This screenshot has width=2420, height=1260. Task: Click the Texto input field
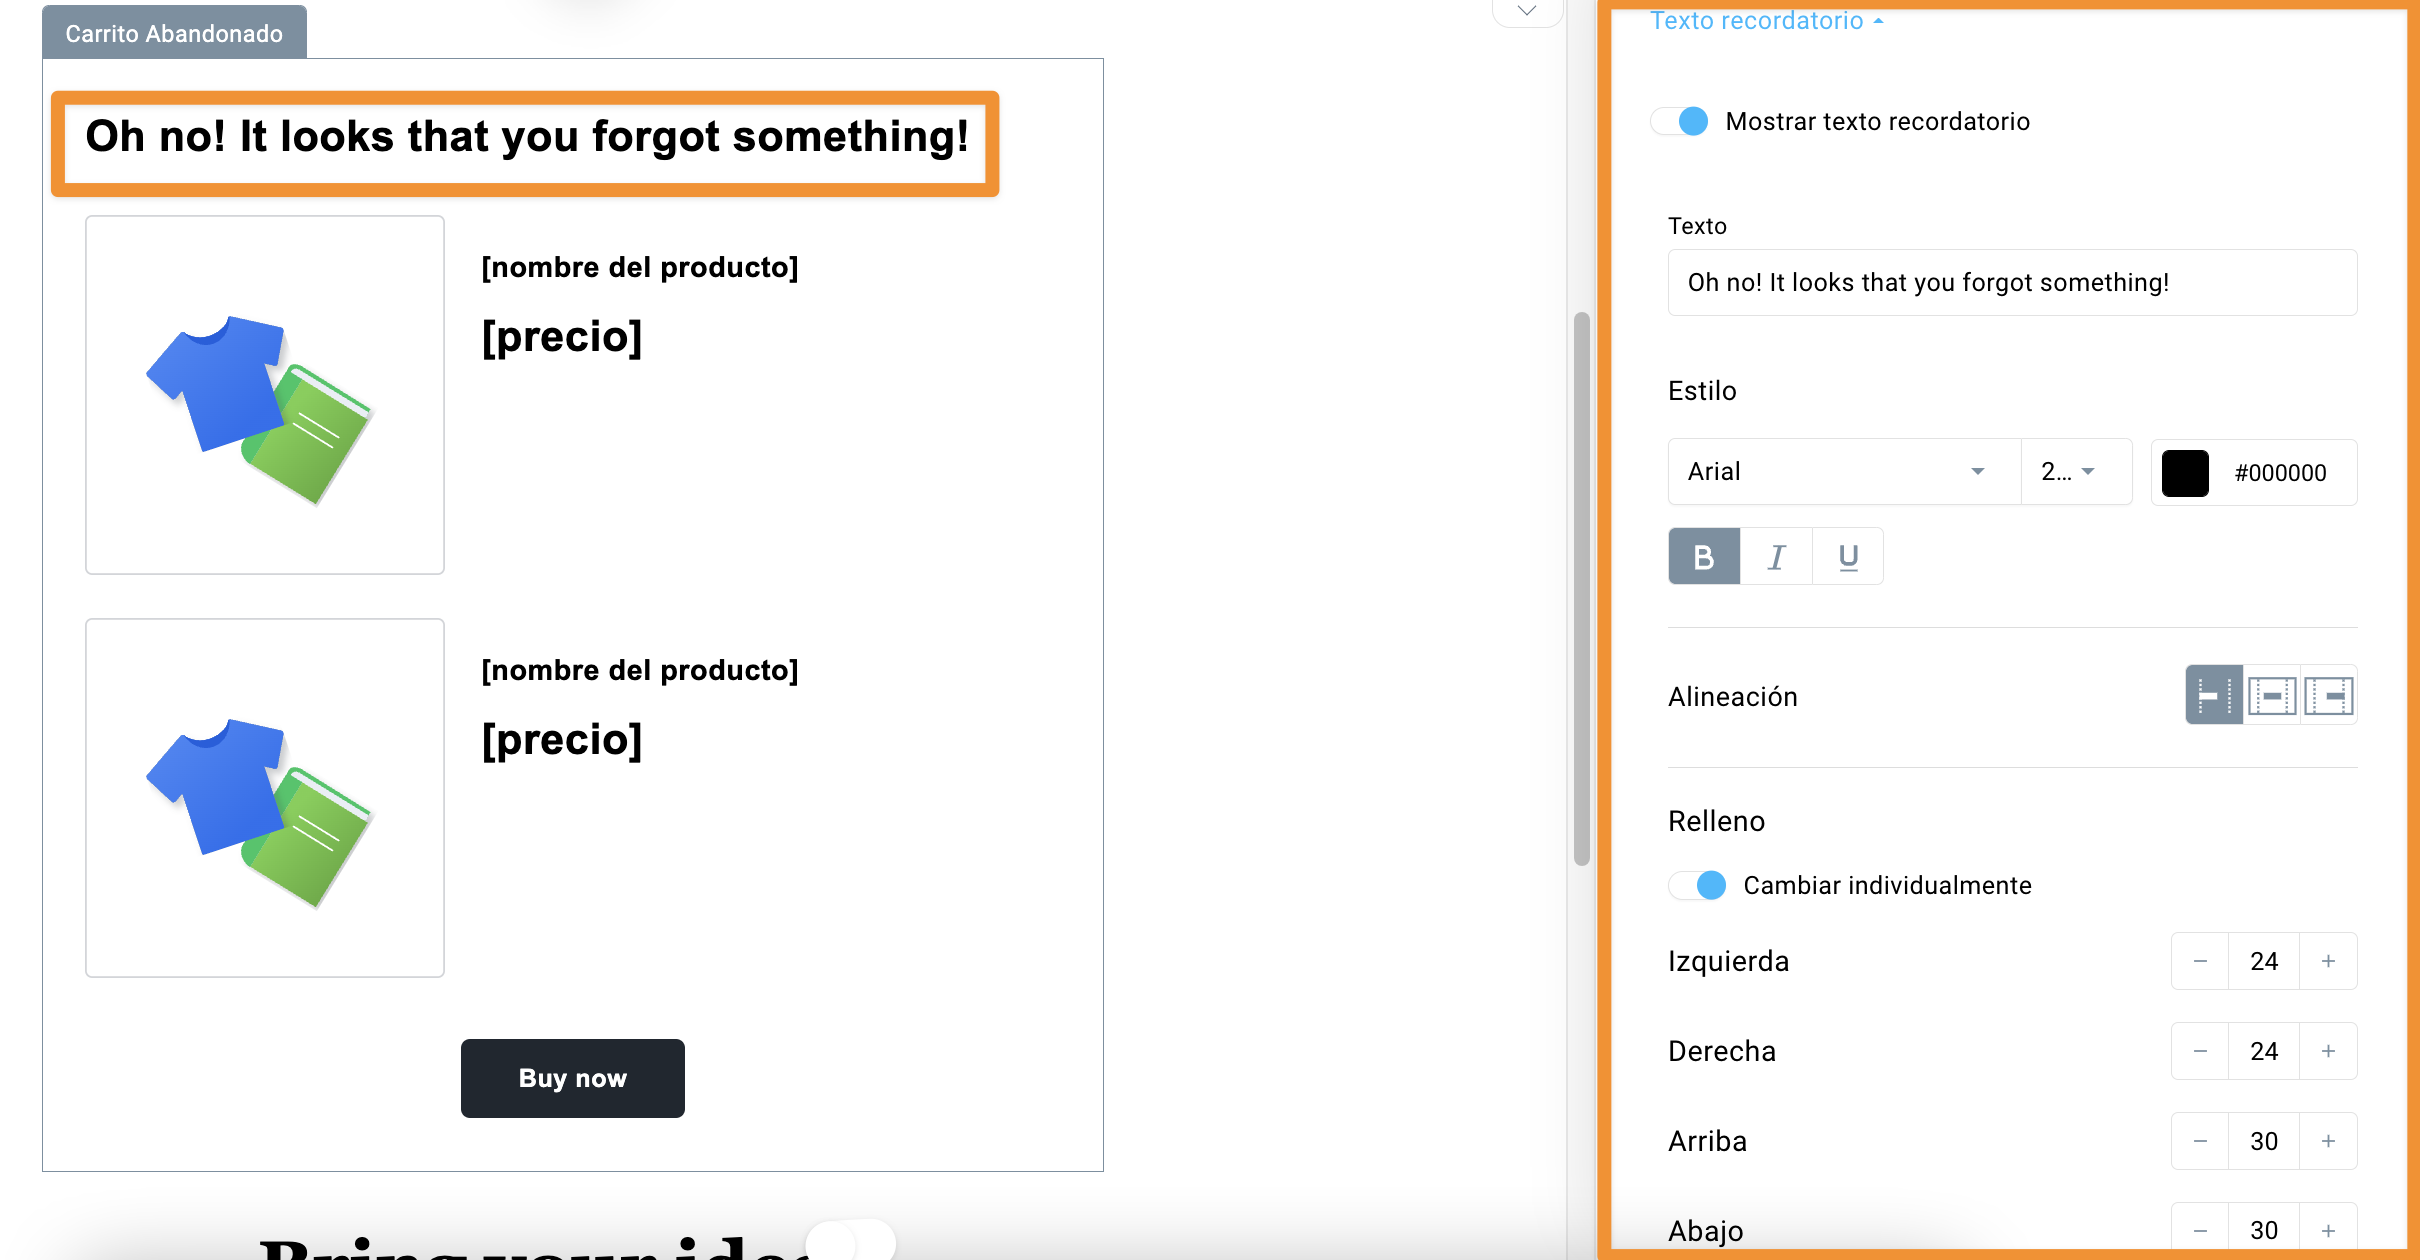tap(2012, 282)
